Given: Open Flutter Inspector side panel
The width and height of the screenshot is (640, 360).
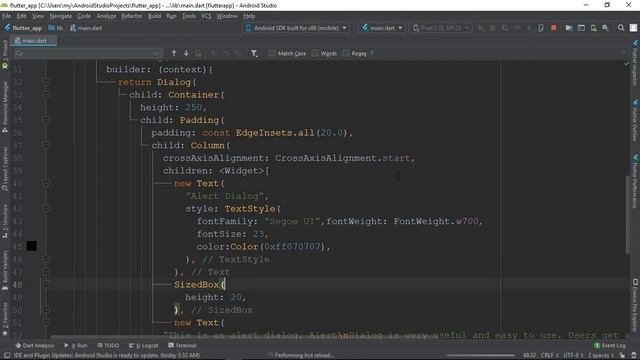Looking at the screenshot, I should pos(635,63).
